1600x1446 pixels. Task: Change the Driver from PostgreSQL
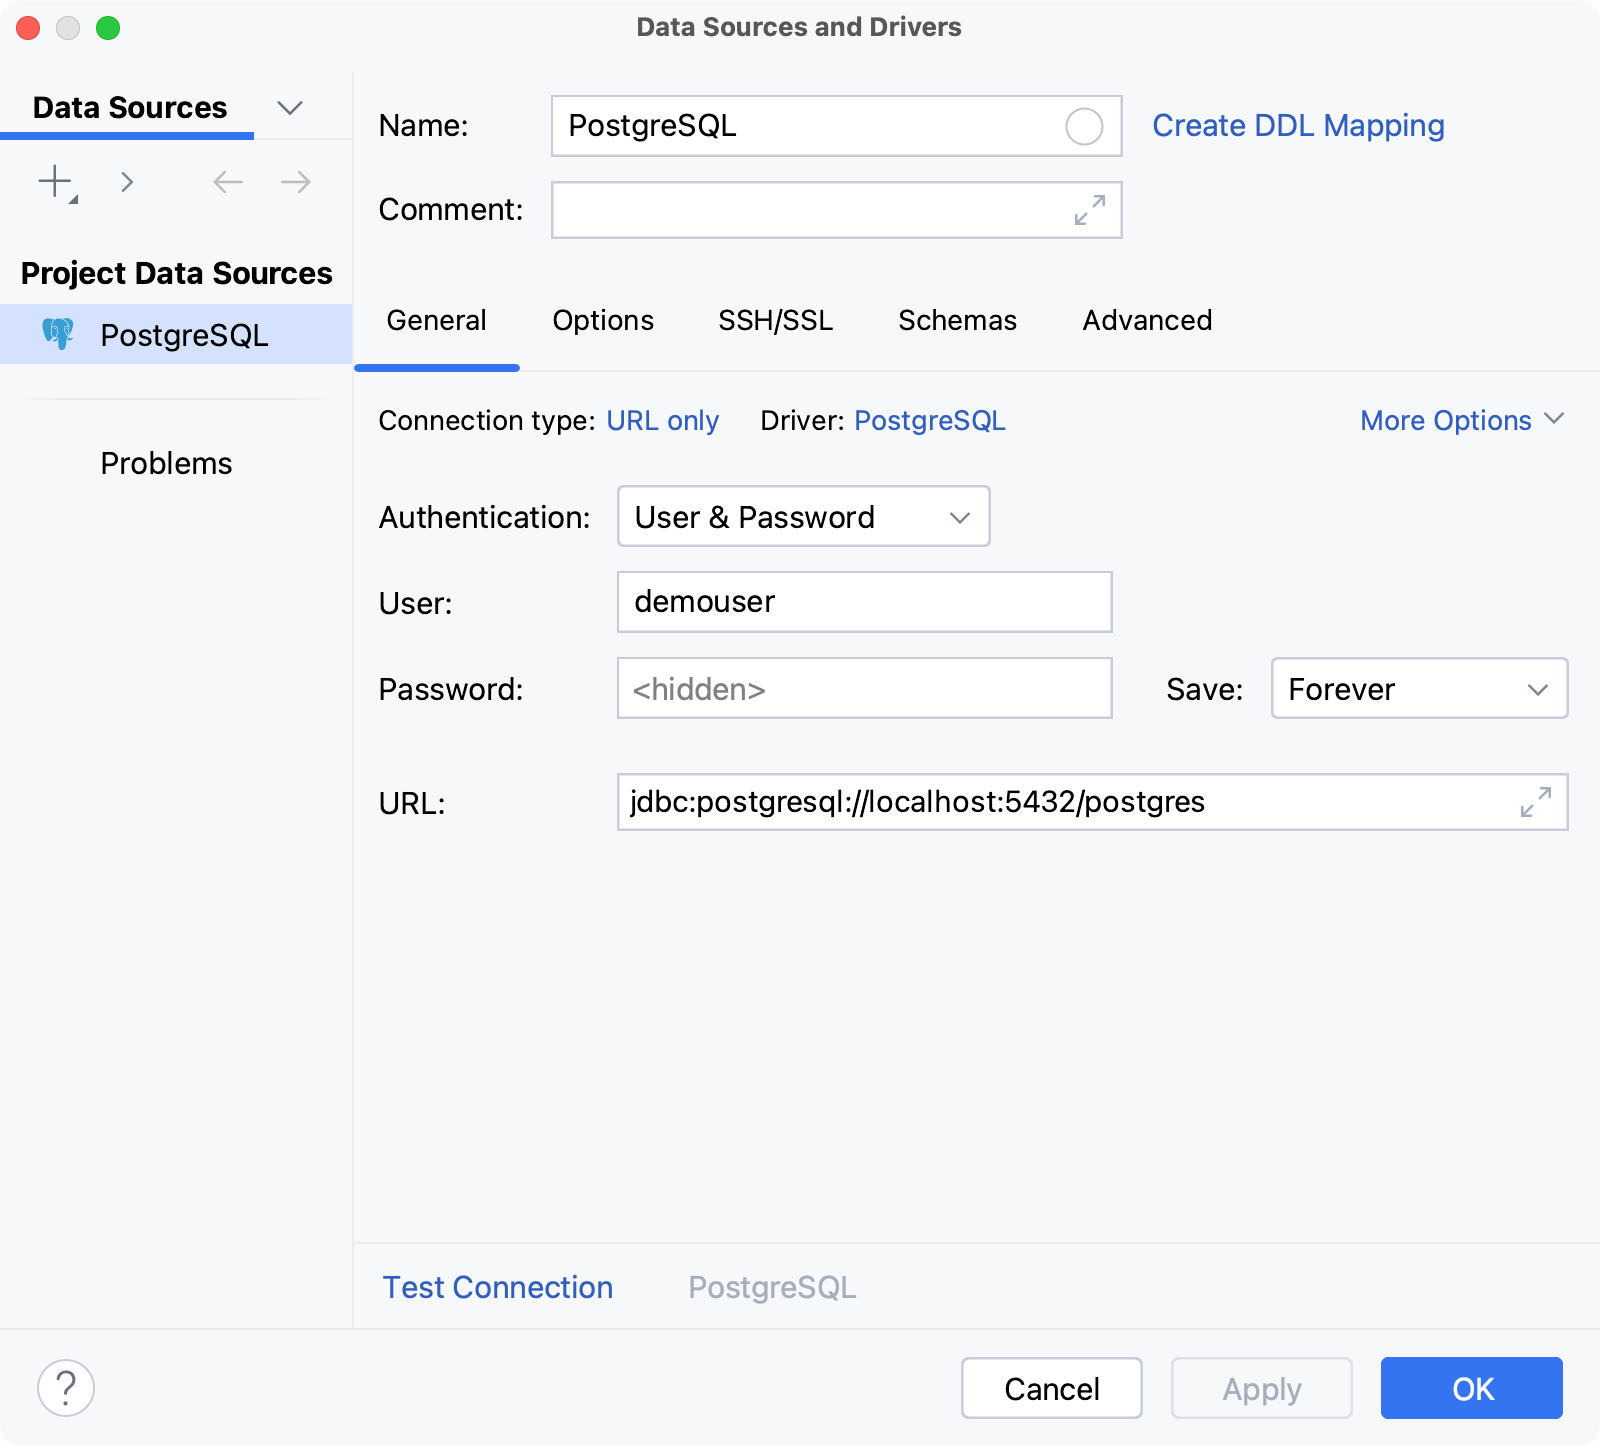[929, 420]
